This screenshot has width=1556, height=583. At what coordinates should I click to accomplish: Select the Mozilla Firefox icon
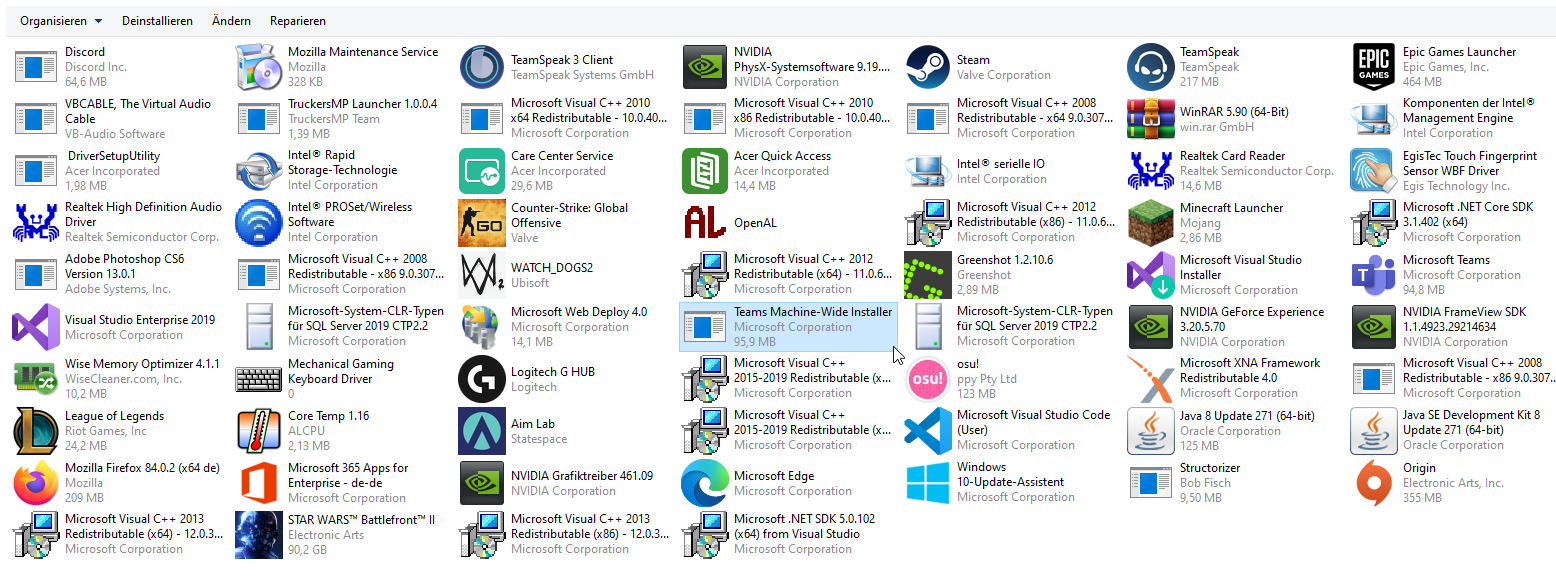pos(36,483)
